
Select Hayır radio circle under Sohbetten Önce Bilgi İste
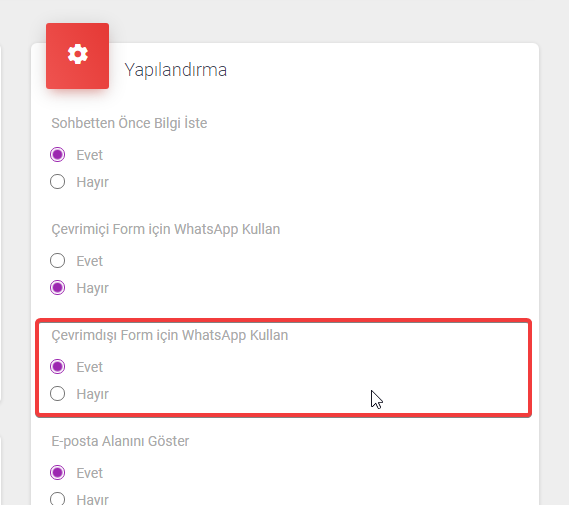(x=58, y=181)
